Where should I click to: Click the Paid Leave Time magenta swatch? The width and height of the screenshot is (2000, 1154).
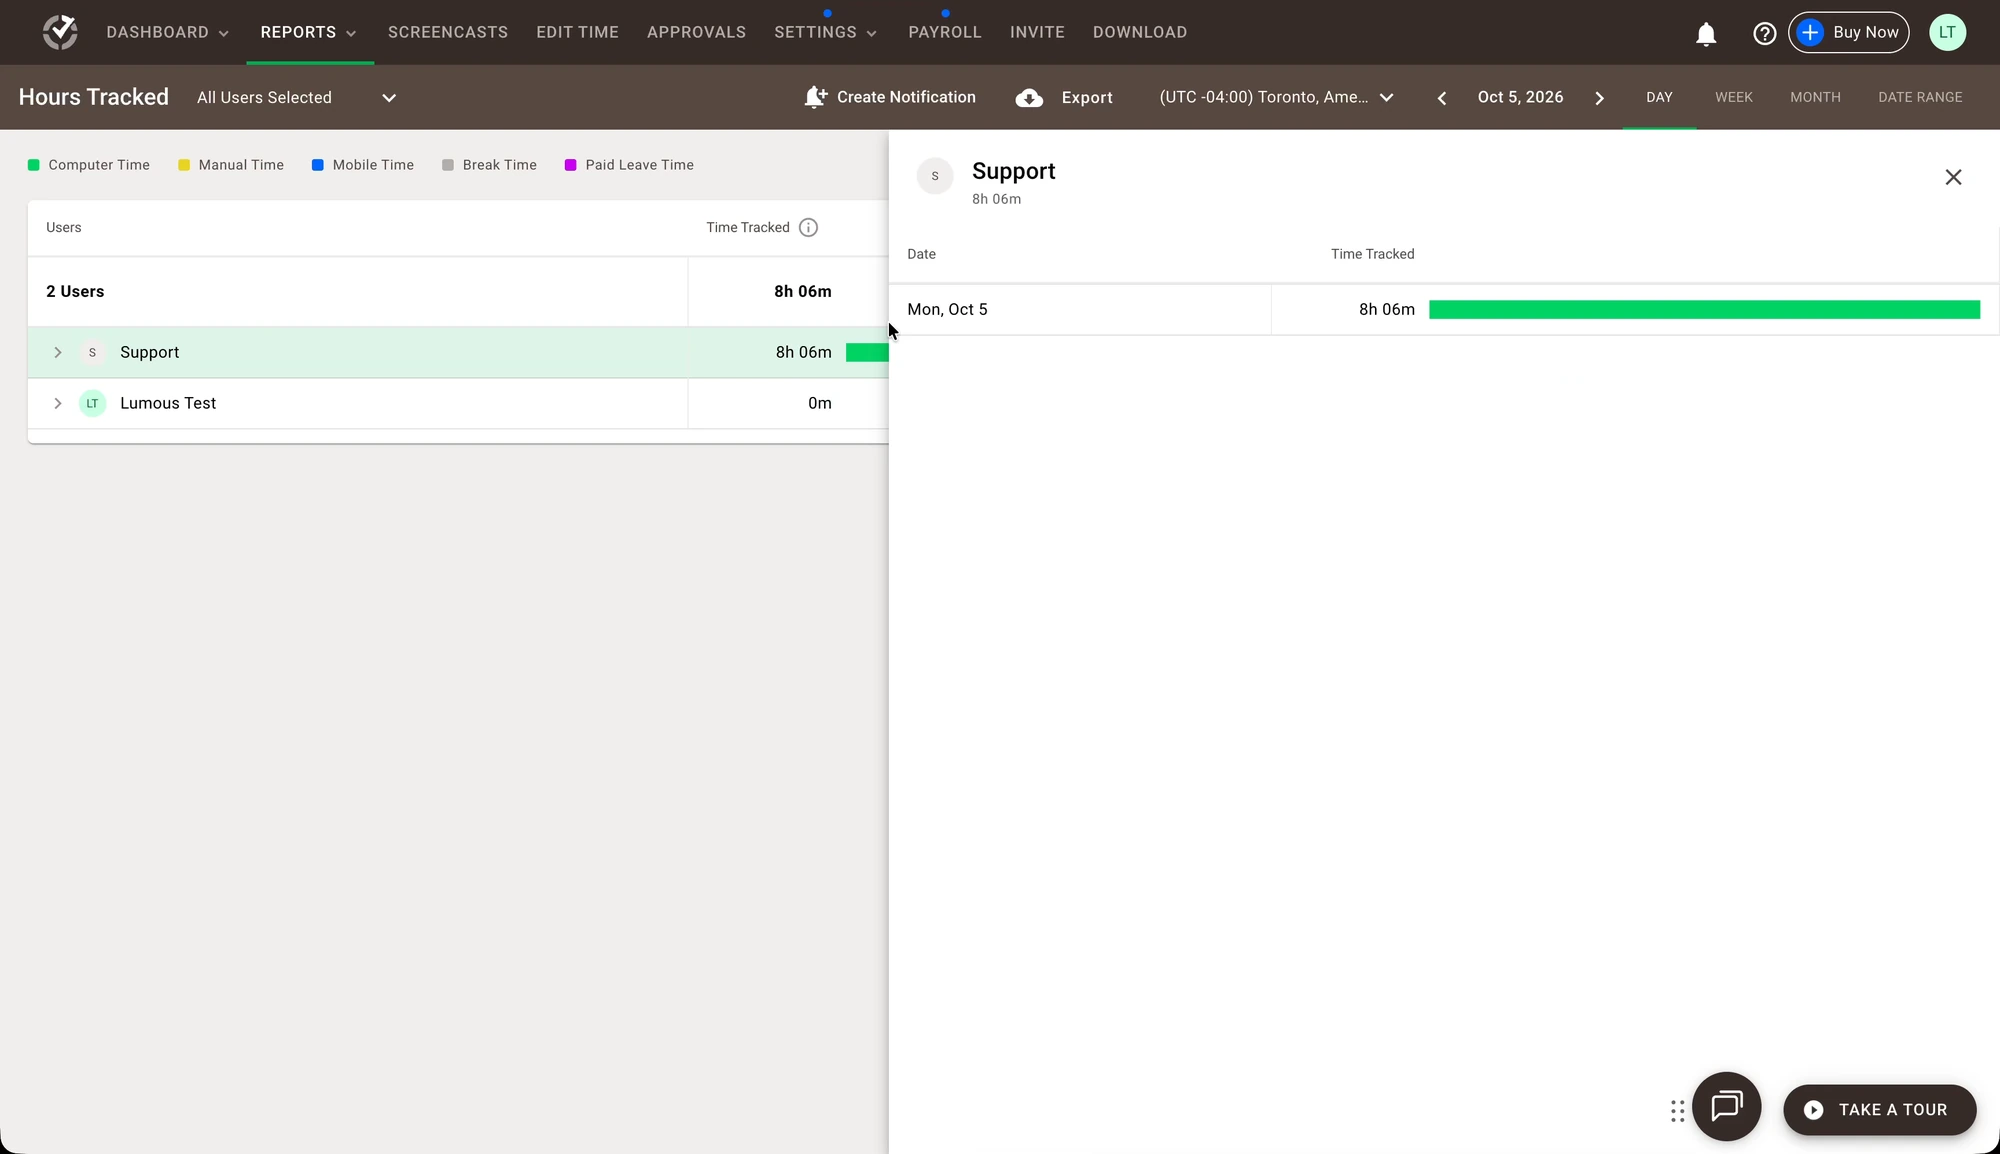tap(570, 165)
